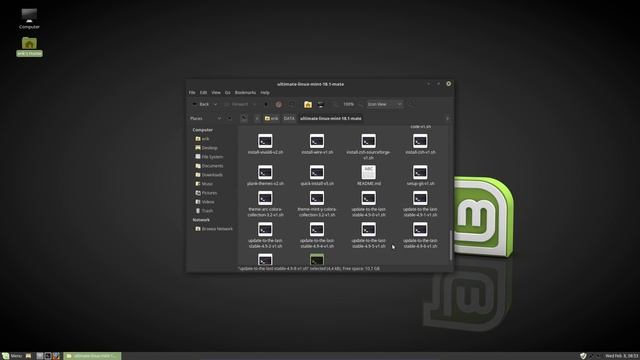Toggle the text location entry pencil icon
Image resolution: width=640 pixels, height=360 pixels.
(x=244, y=118)
